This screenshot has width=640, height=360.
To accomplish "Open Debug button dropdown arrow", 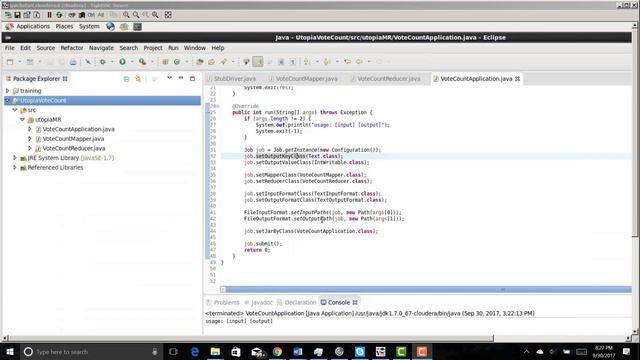I will (112, 62).
